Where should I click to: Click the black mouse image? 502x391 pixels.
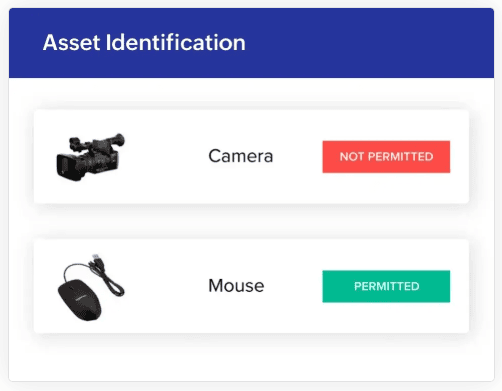(x=91, y=287)
